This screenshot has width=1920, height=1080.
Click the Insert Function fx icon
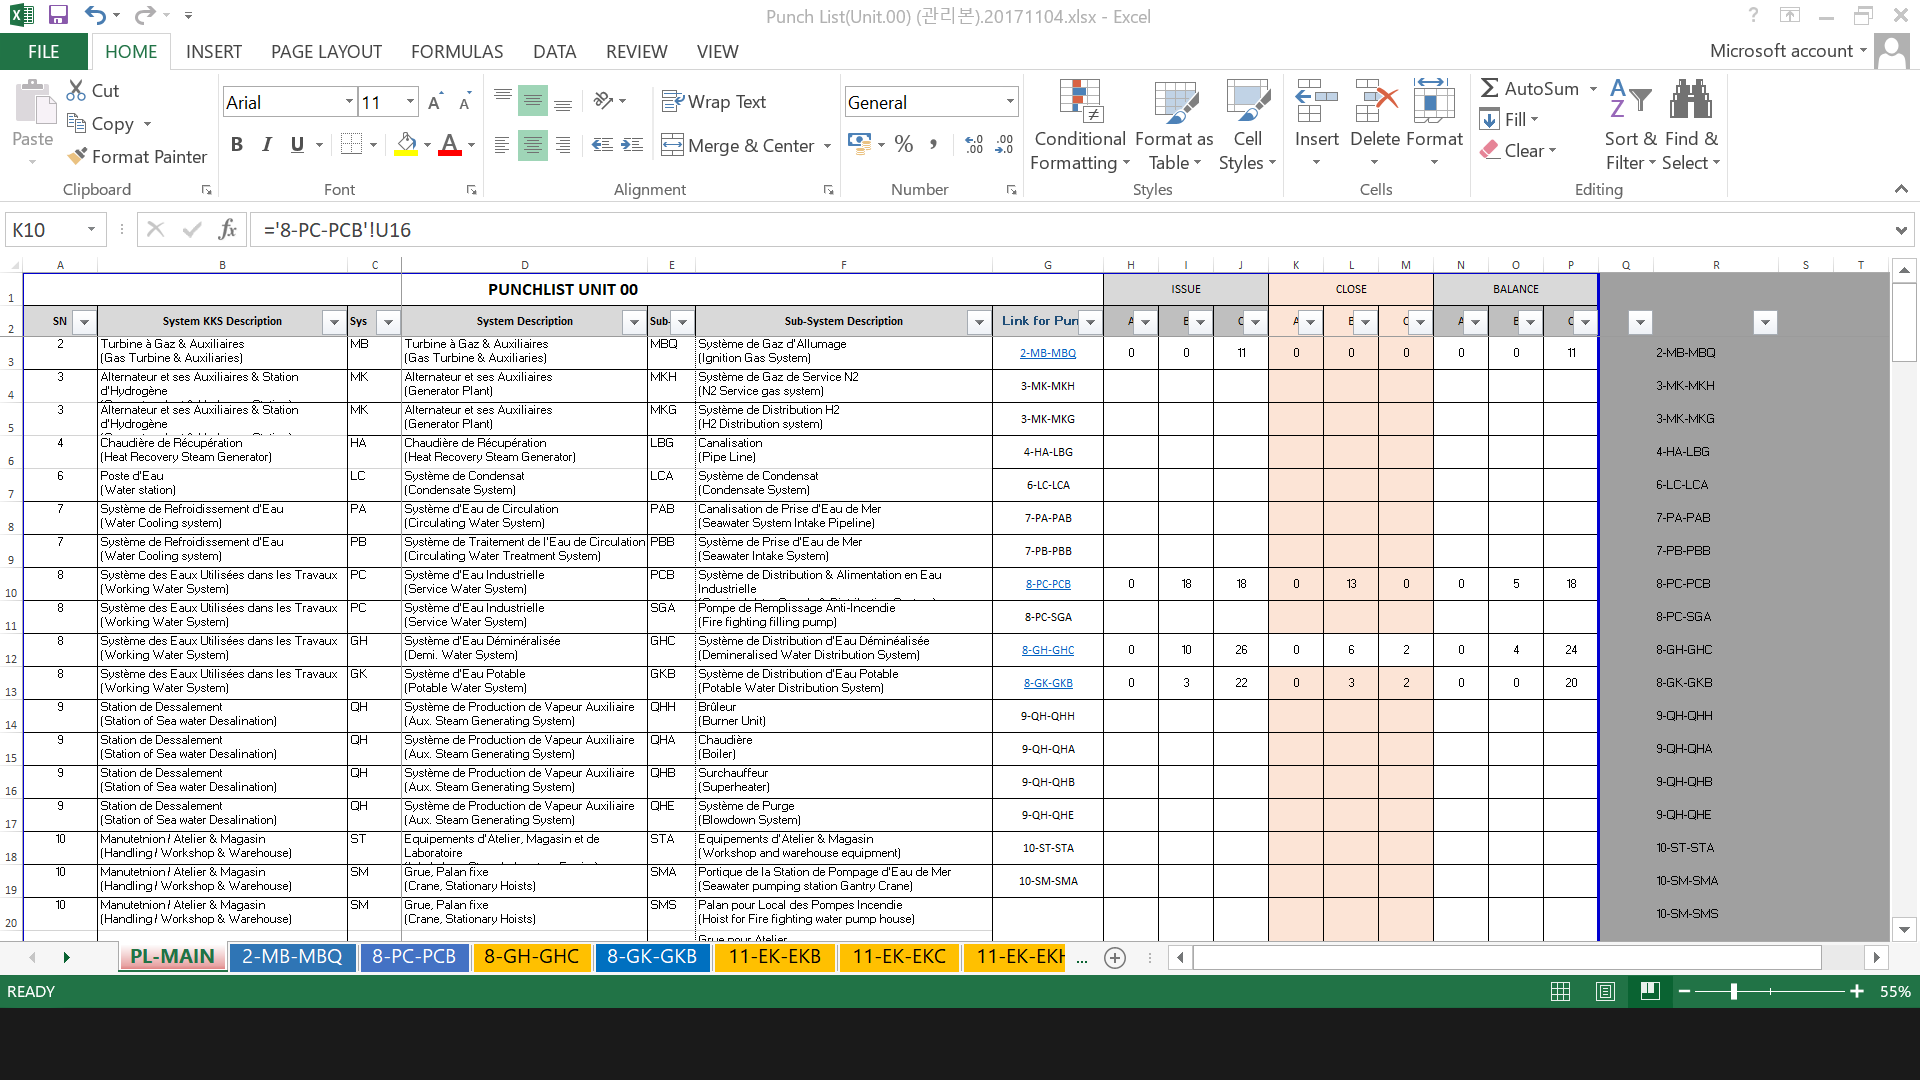[x=227, y=229]
